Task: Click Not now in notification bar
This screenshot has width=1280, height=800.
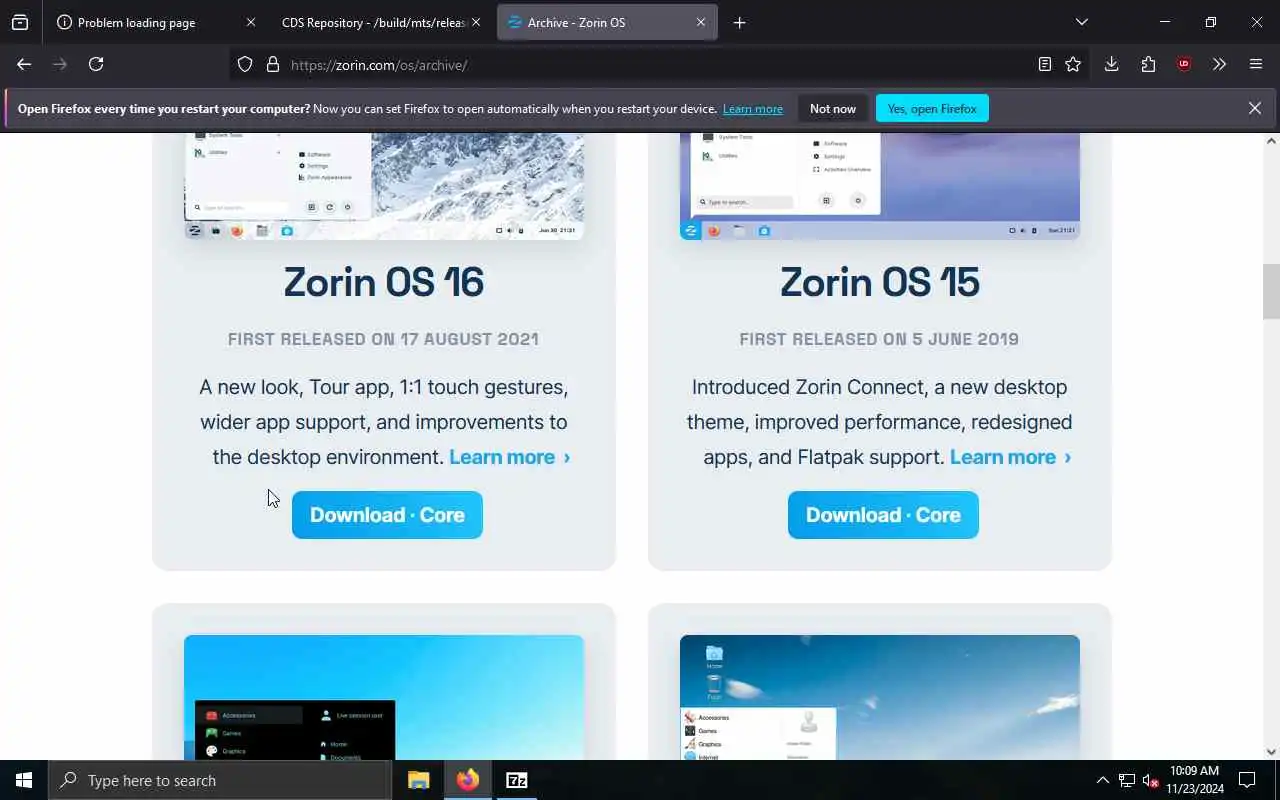Action: [x=833, y=108]
